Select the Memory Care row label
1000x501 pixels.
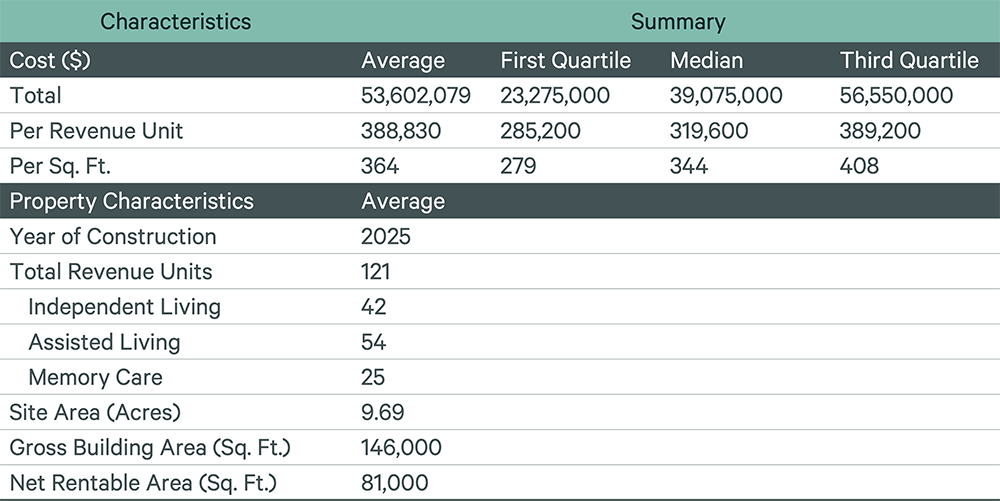(96, 377)
